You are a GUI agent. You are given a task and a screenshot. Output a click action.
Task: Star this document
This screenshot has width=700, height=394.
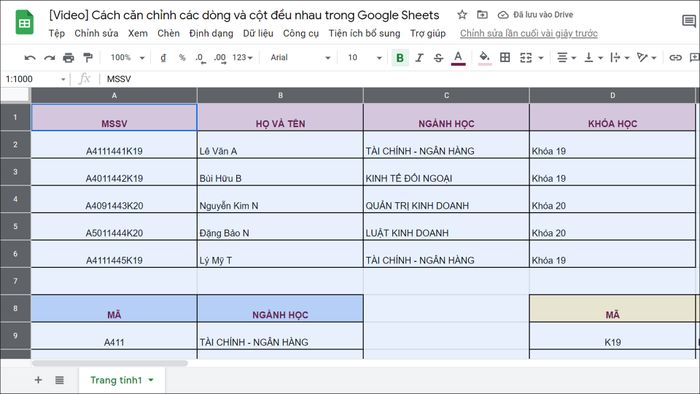[462, 15]
